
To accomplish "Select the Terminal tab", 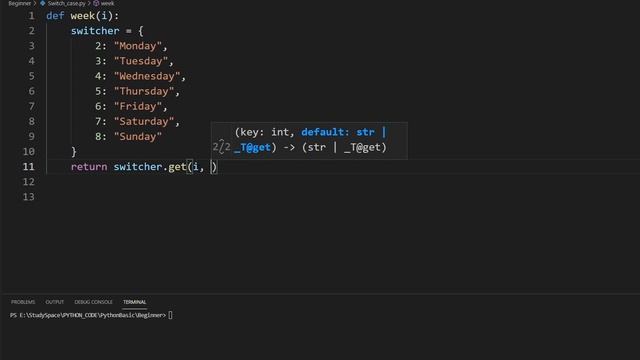I will click(134, 302).
